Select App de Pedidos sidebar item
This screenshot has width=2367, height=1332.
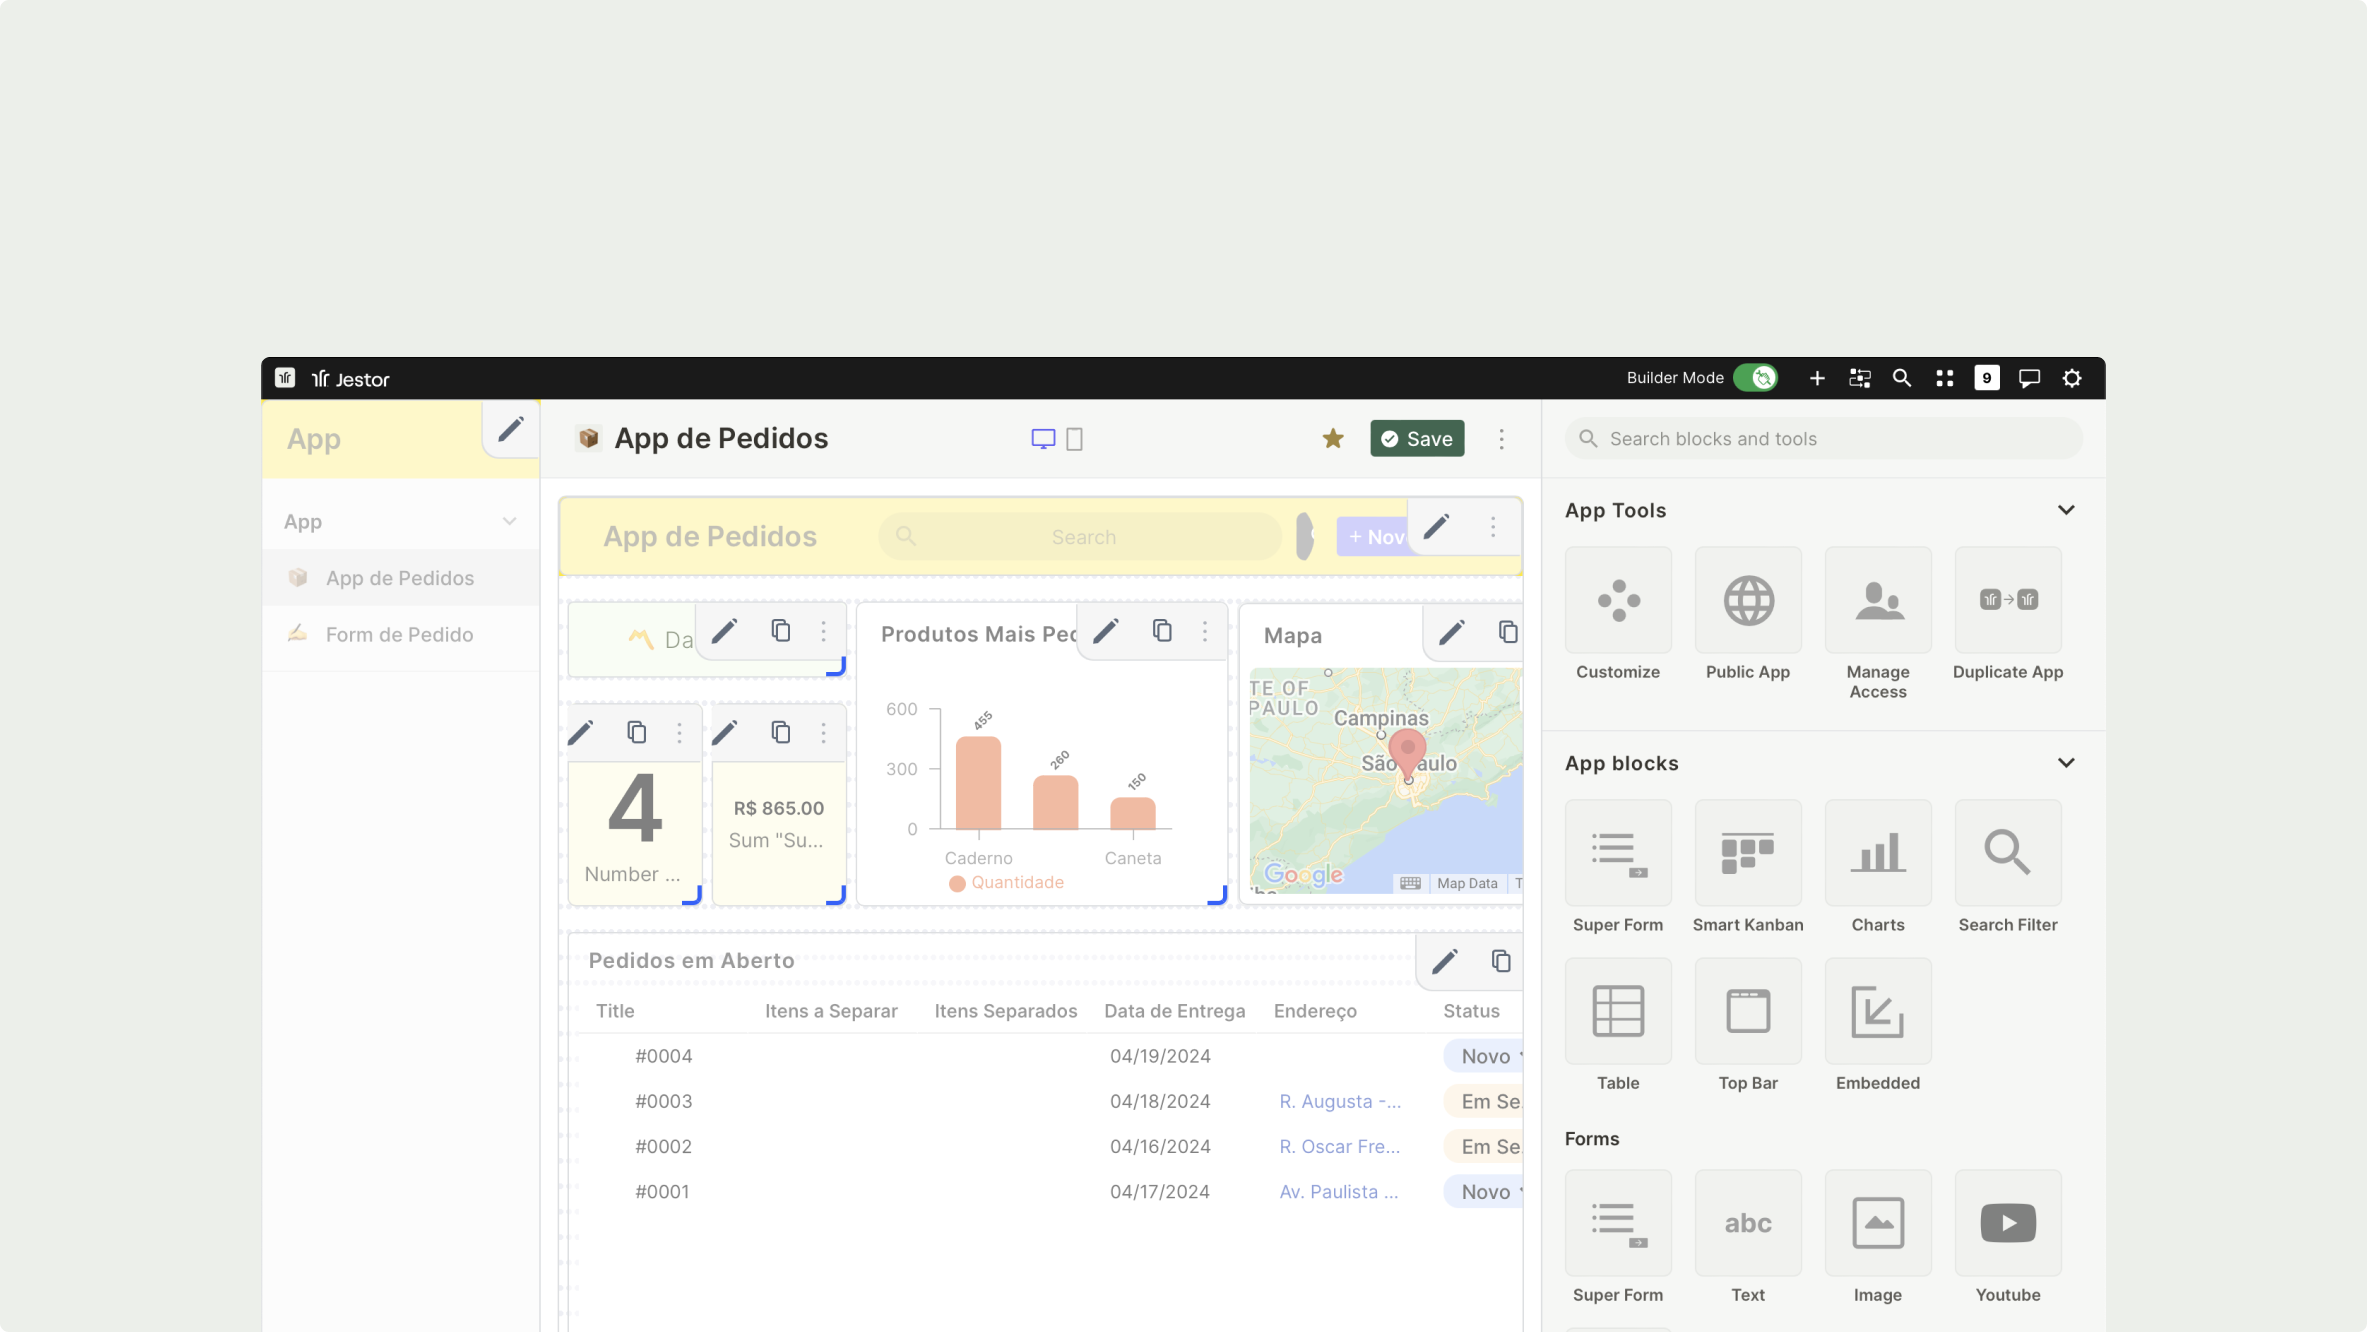[399, 578]
